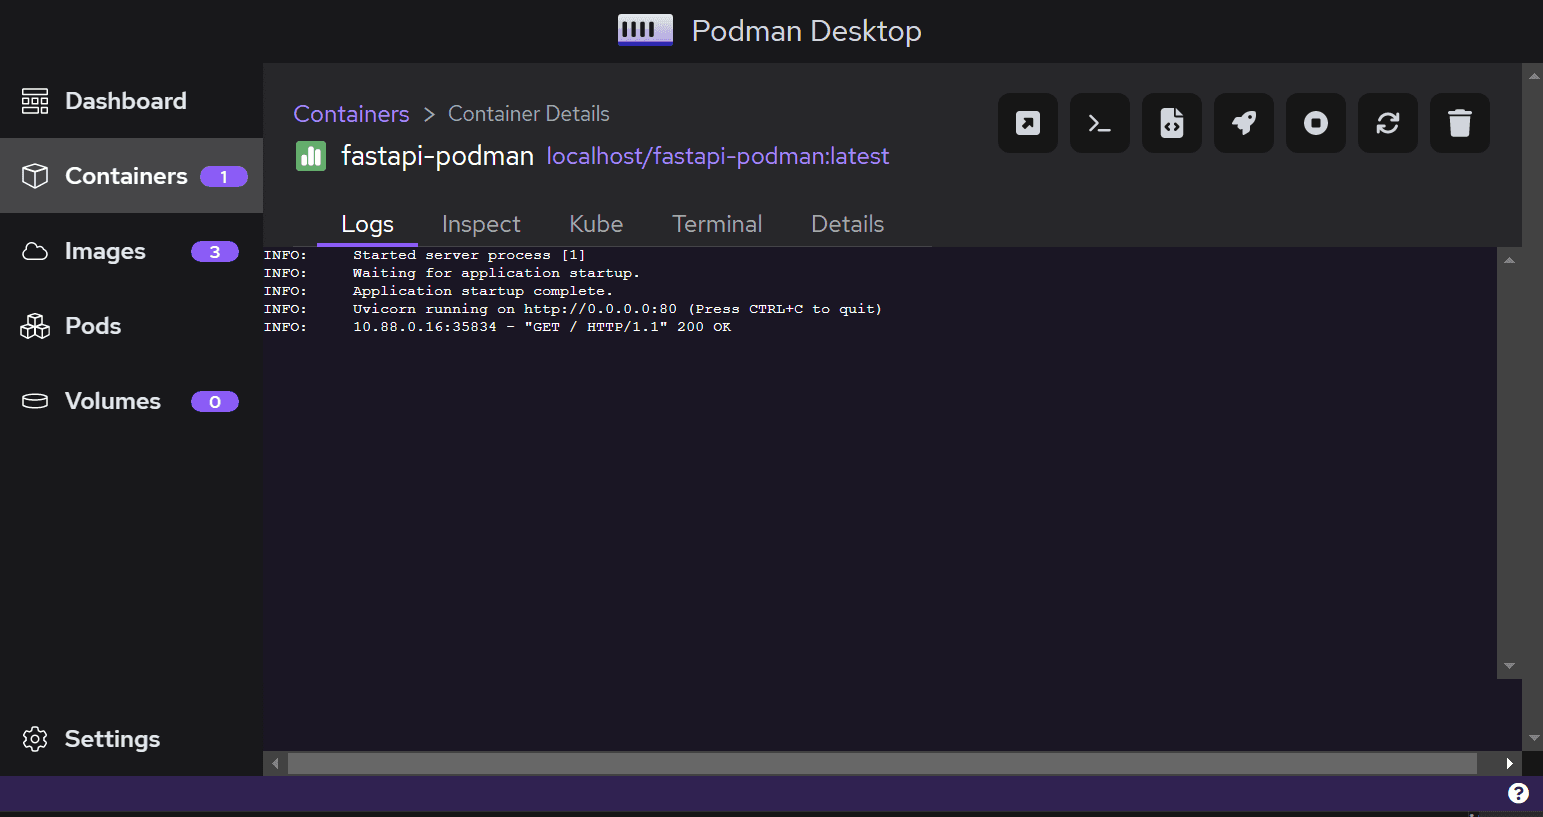Image resolution: width=1543 pixels, height=817 pixels.
Task: Go to Dashboard page
Action: [x=131, y=101]
